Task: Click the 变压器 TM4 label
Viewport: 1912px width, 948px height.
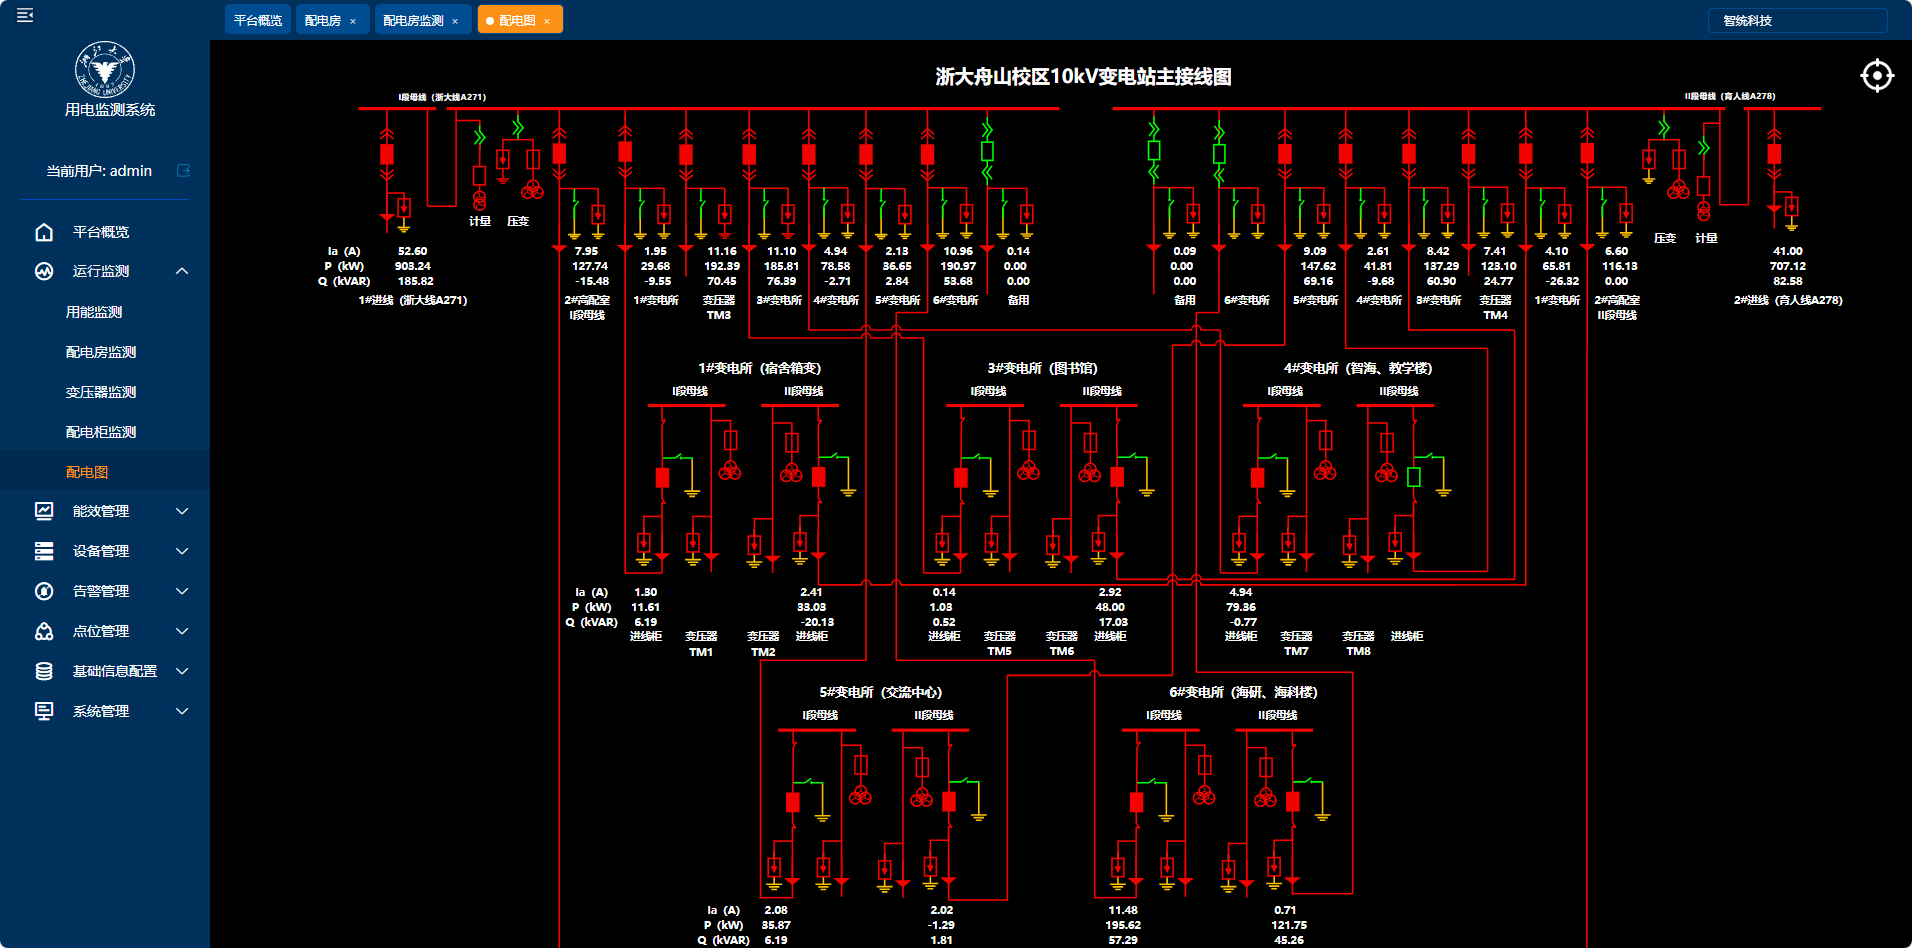Action: coord(1496,308)
